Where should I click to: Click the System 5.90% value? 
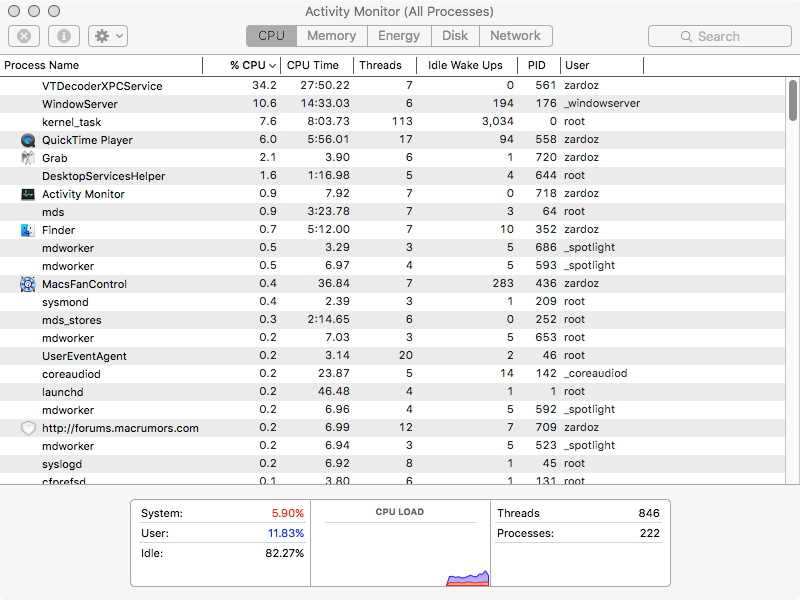tap(287, 513)
